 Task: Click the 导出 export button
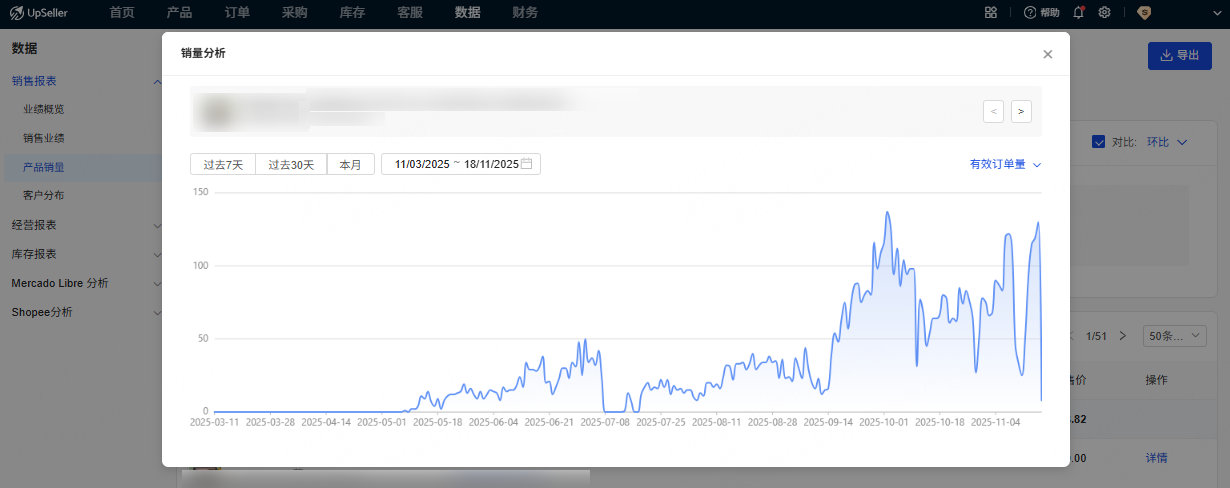pyautogui.click(x=1180, y=56)
